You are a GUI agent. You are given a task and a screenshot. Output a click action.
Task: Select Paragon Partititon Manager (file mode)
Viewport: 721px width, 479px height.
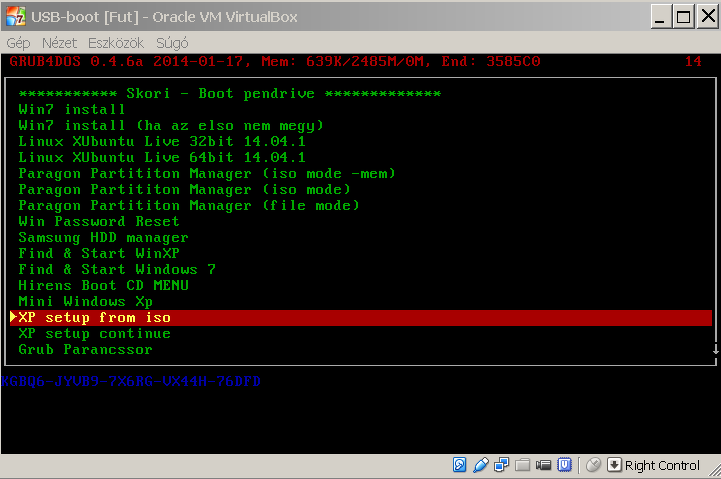189,205
